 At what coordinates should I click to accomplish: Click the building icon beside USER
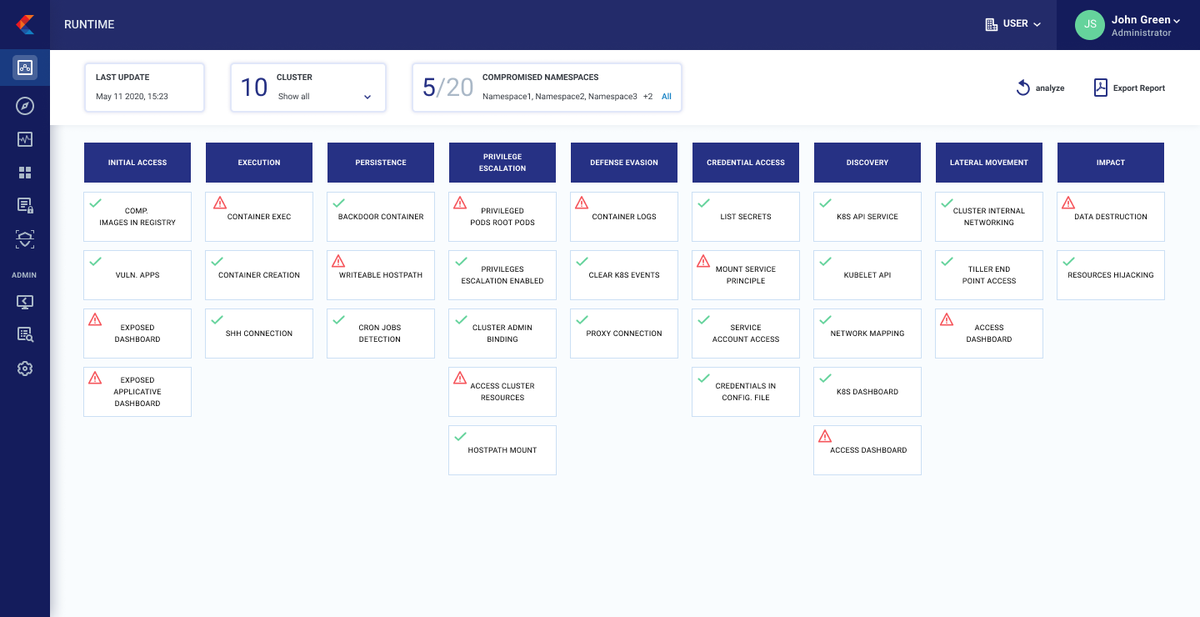(x=991, y=24)
